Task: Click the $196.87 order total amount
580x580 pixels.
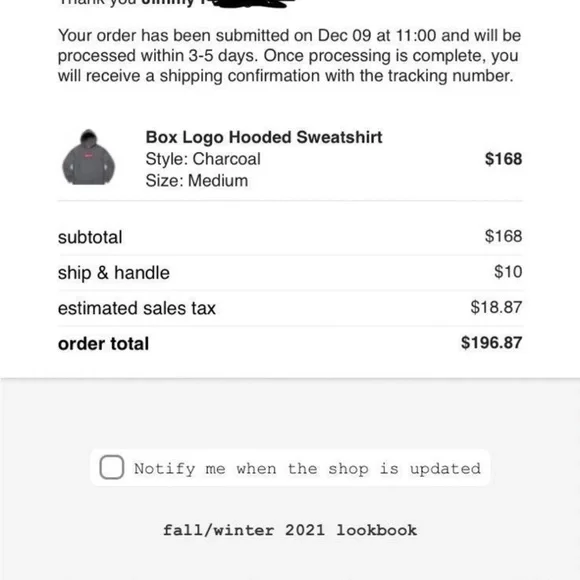Action: click(492, 343)
